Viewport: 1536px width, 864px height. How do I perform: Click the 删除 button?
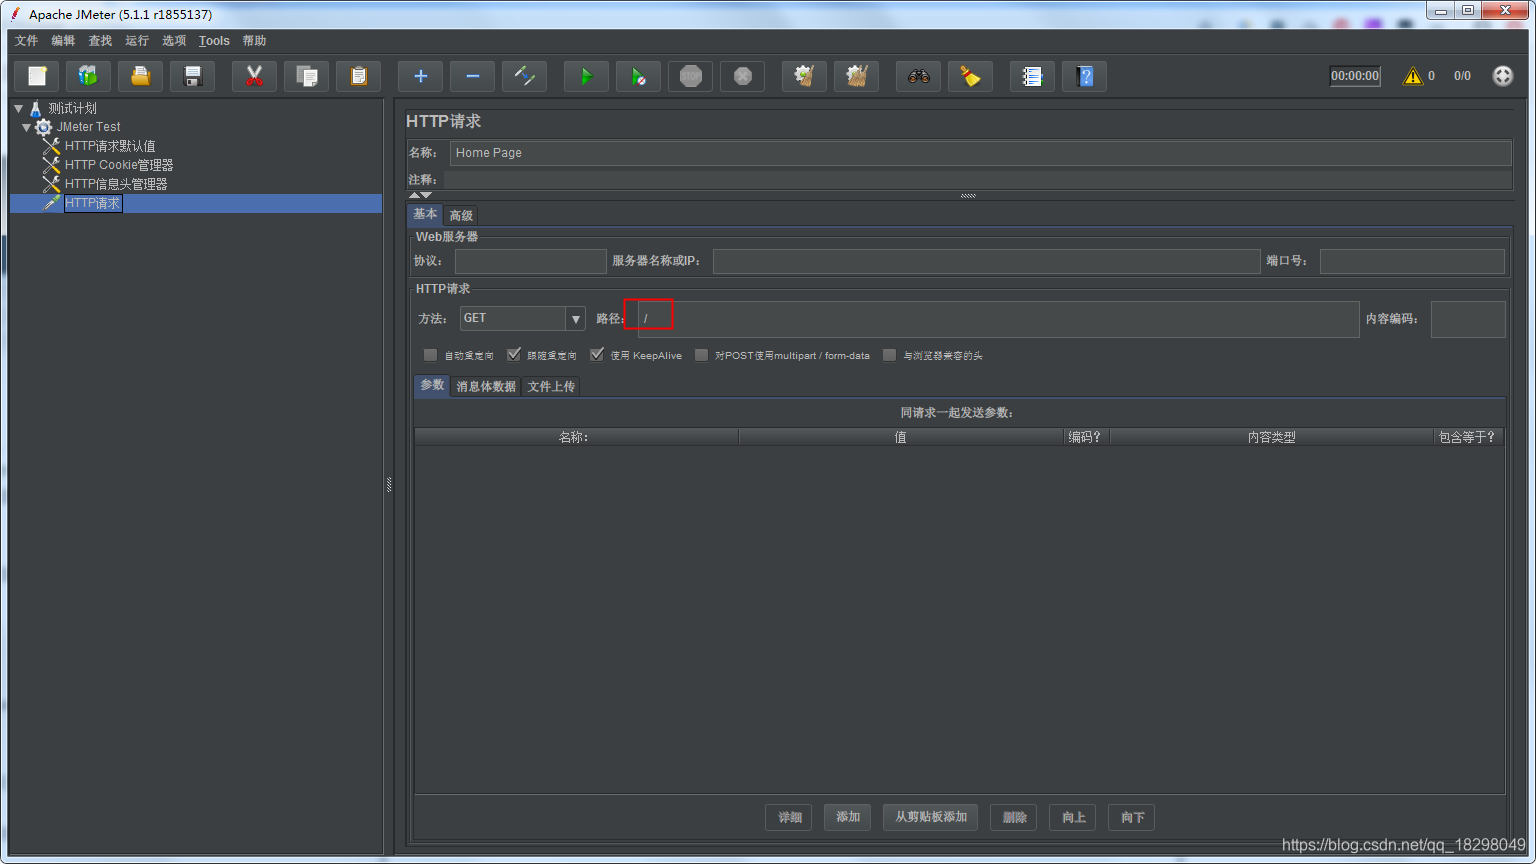pyautogui.click(x=1014, y=817)
